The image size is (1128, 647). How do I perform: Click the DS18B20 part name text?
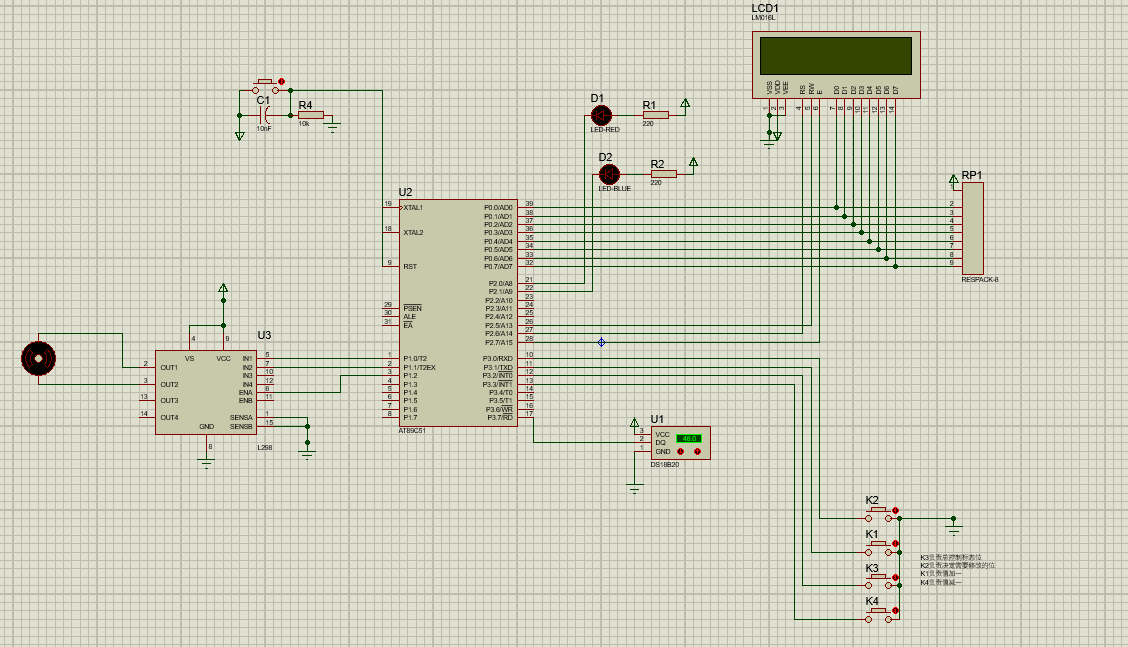tap(665, 465)
